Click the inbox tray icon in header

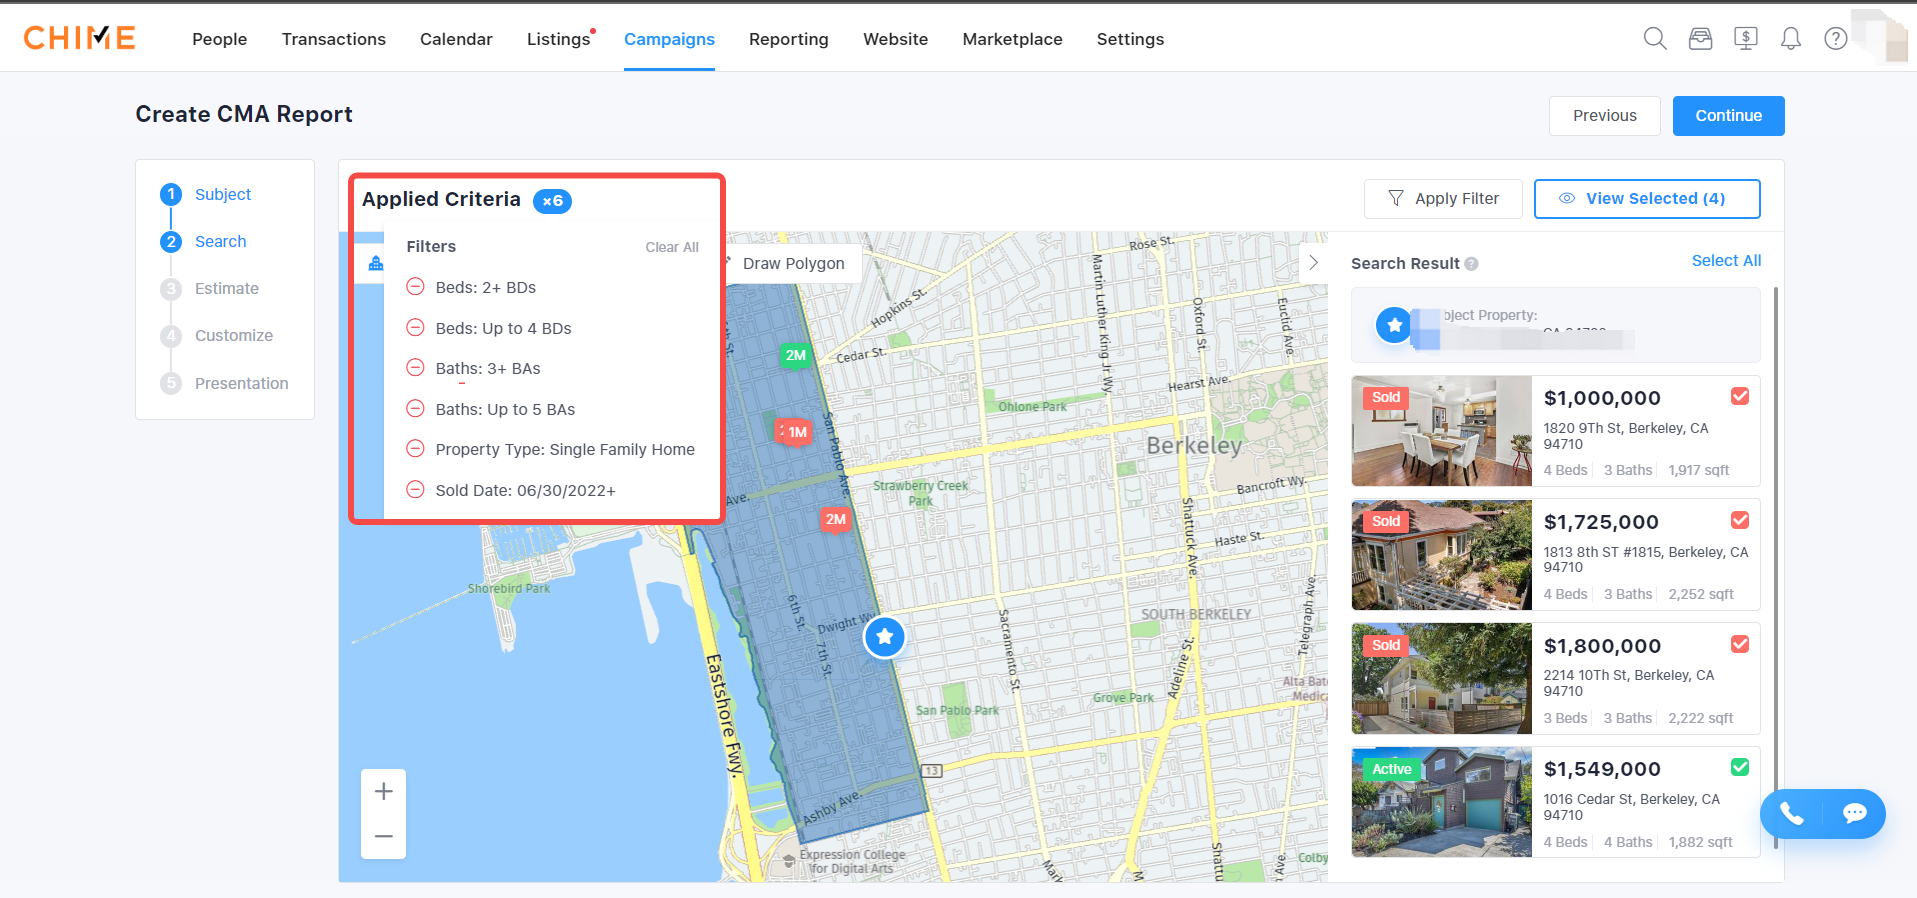1700,39
